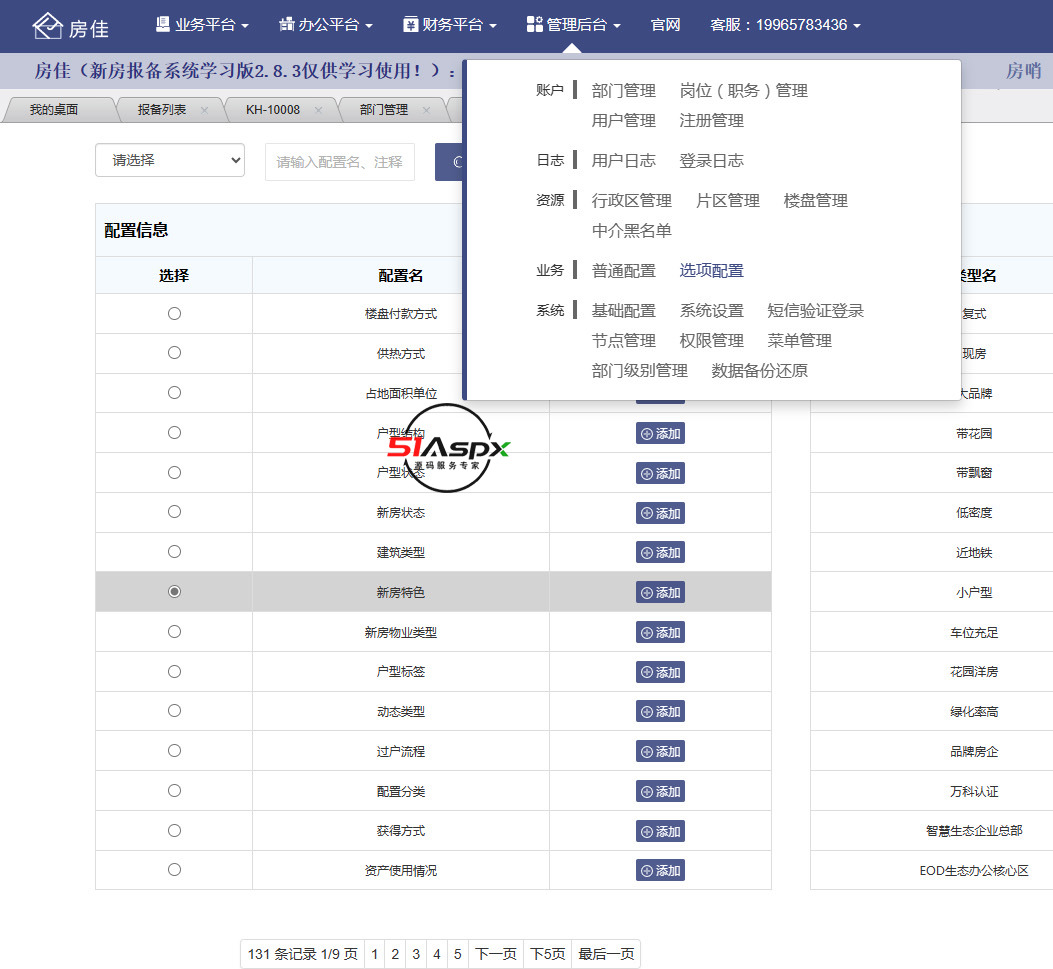Open 楼盘管理 menu entry
Viewport: 1053px width, 969px height.
[815, 201]
